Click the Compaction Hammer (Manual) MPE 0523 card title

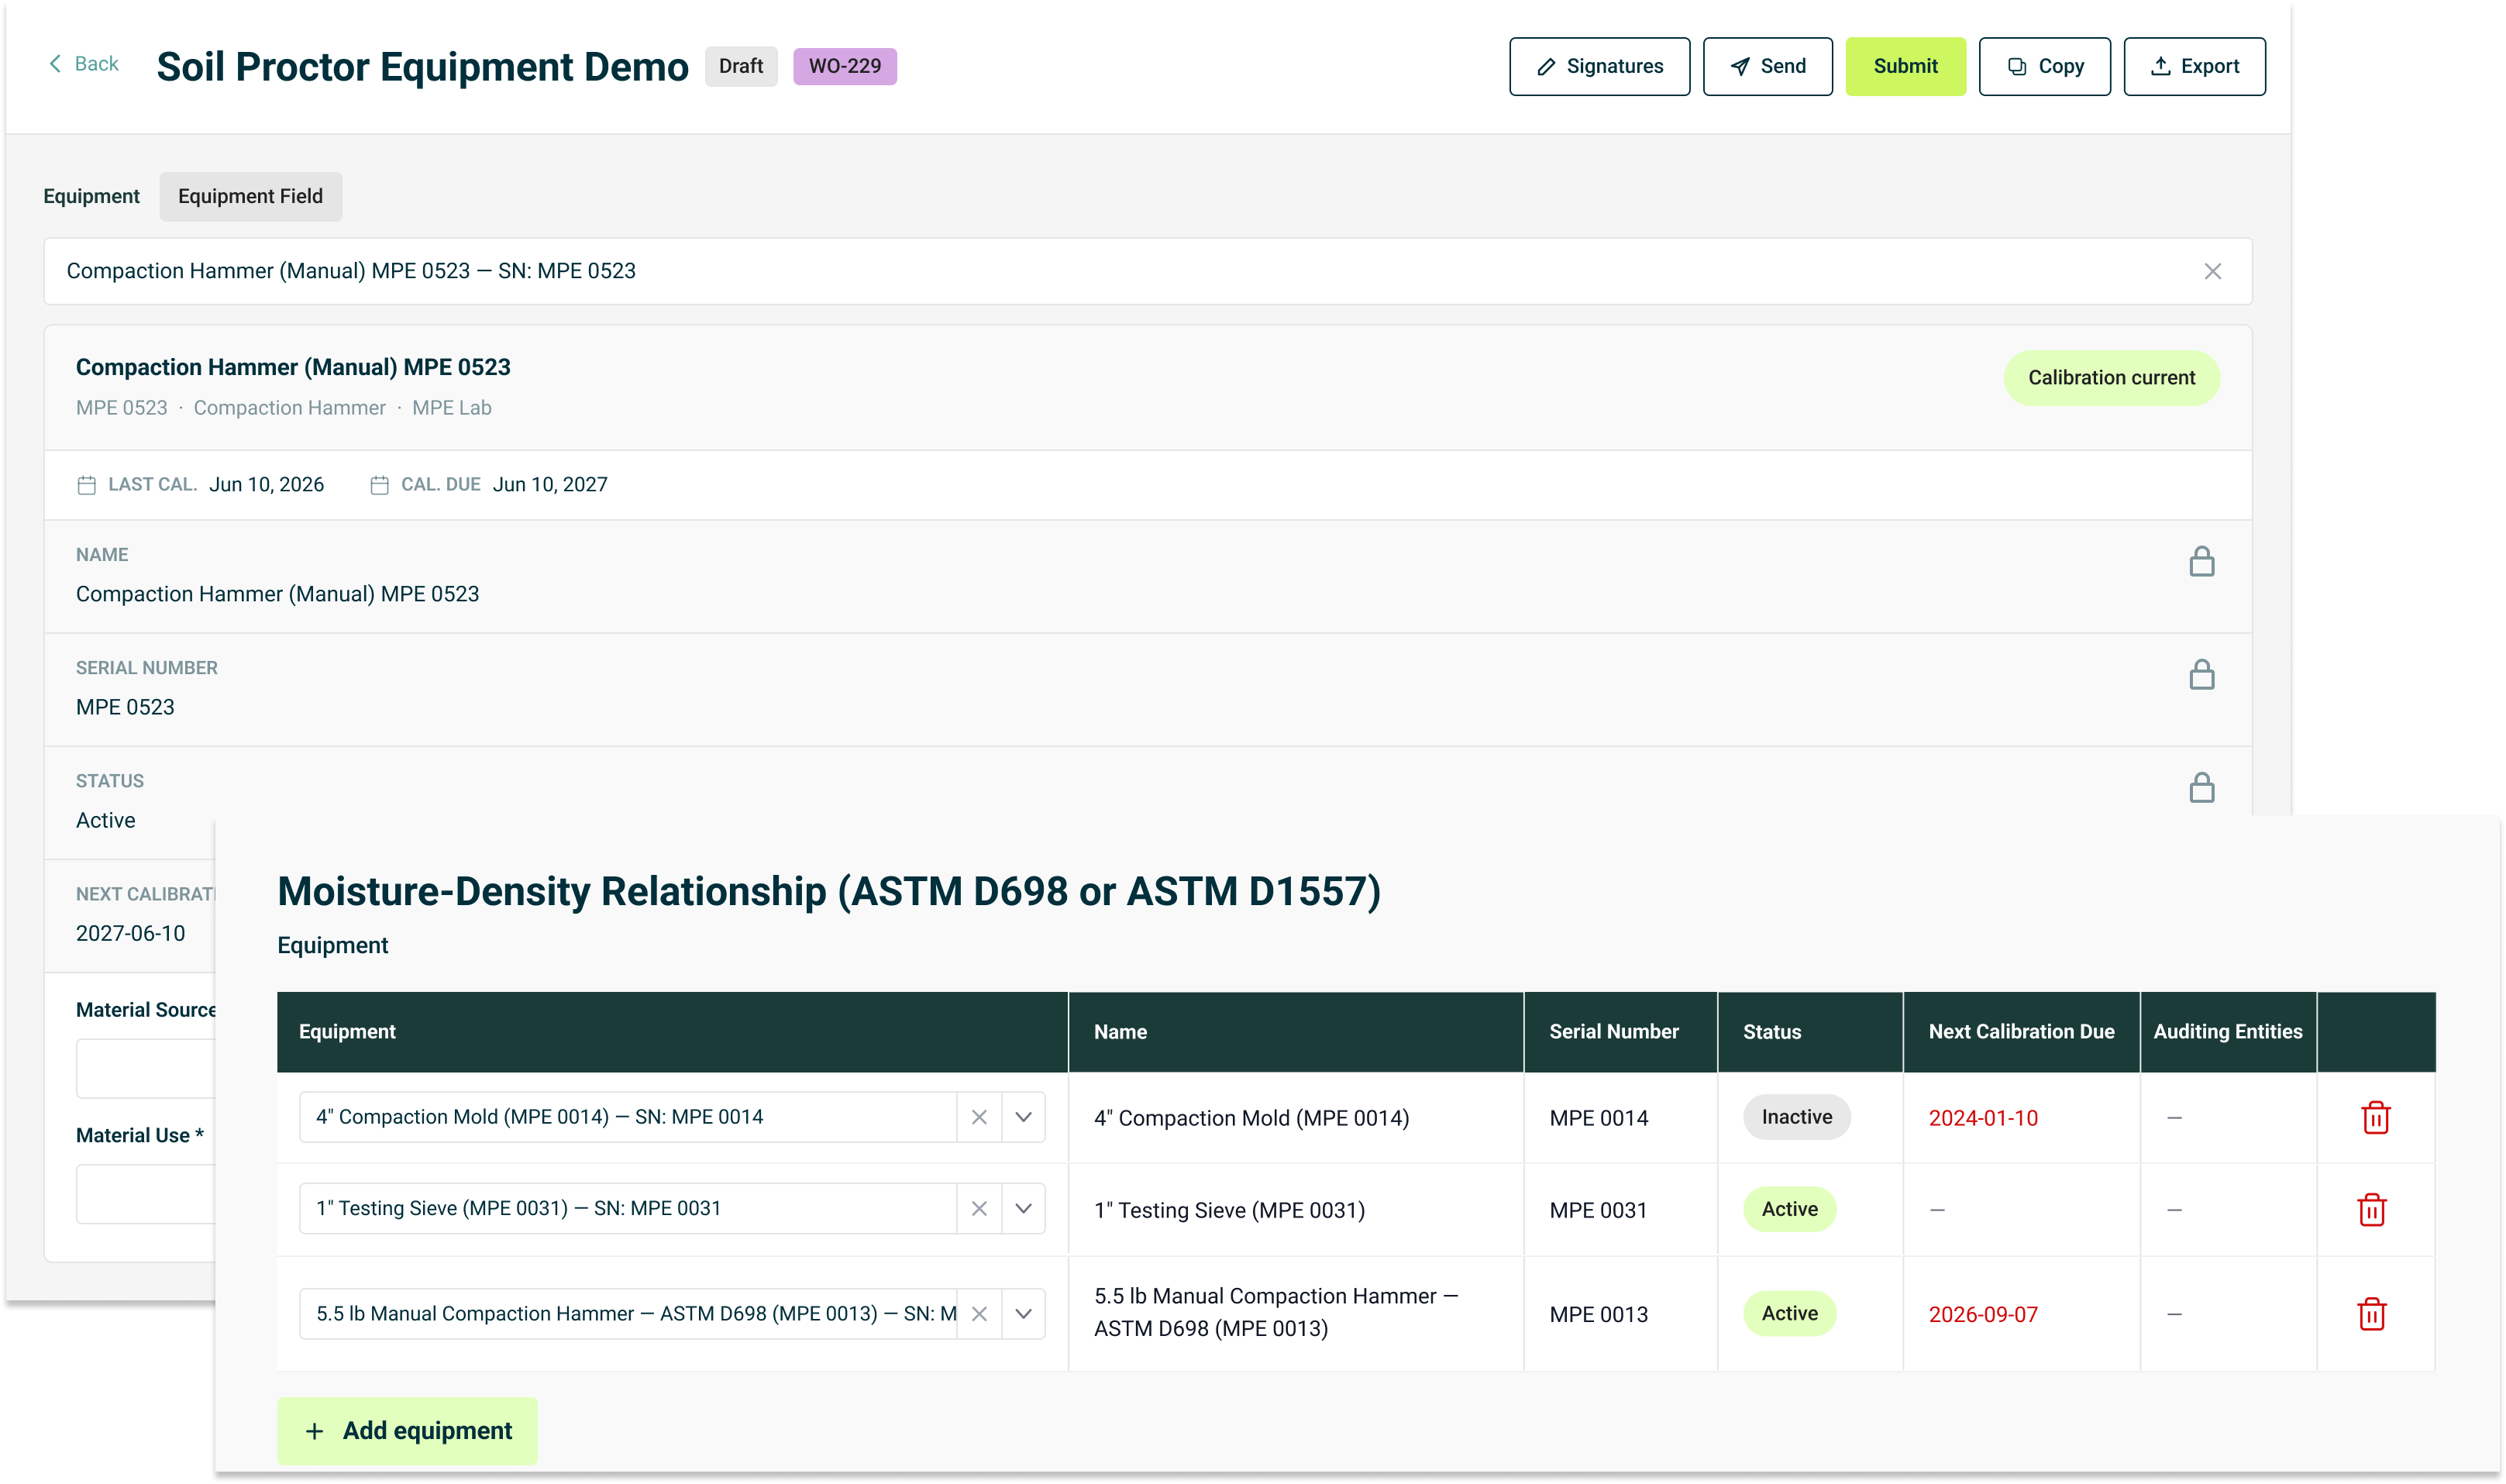click(x=293, y=367)
